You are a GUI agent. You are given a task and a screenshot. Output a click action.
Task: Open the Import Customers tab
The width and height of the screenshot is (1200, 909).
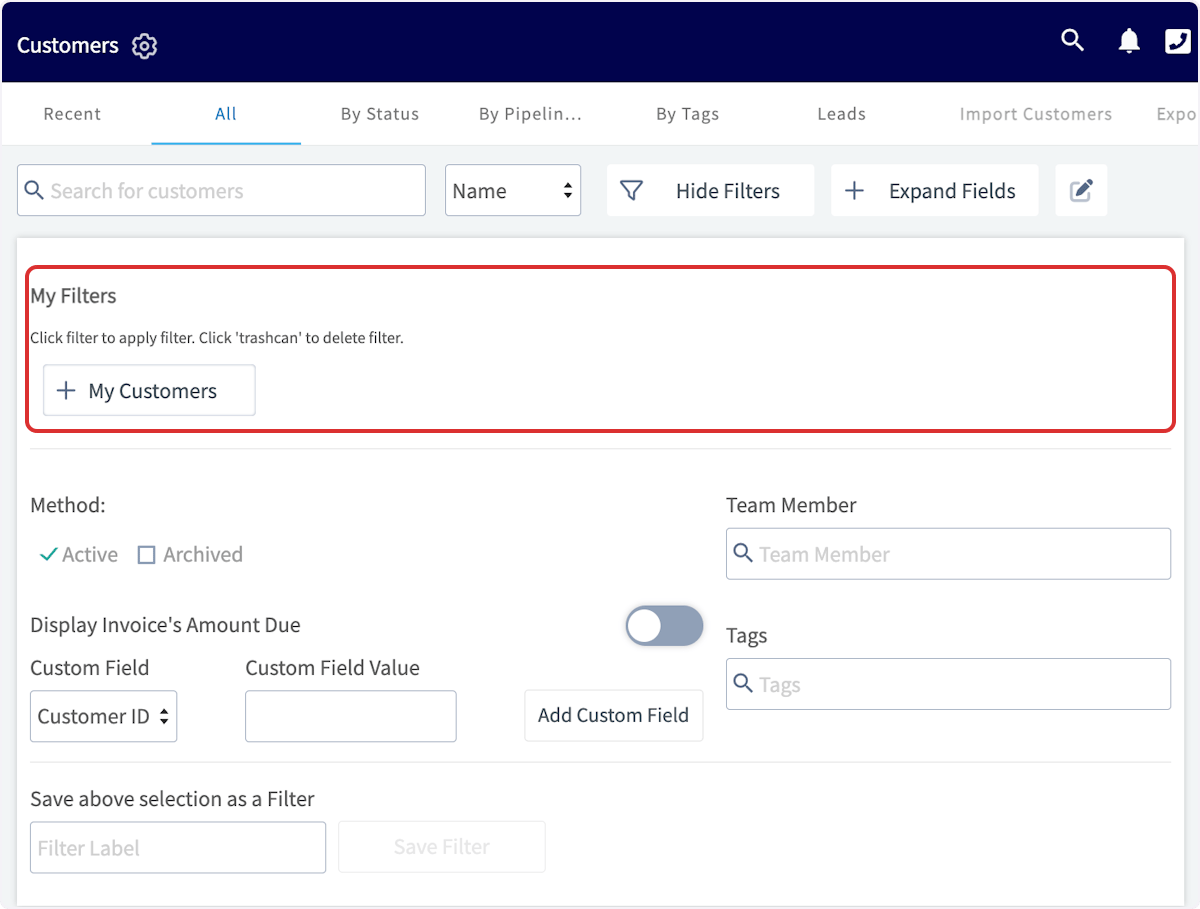pos(1036,114)
